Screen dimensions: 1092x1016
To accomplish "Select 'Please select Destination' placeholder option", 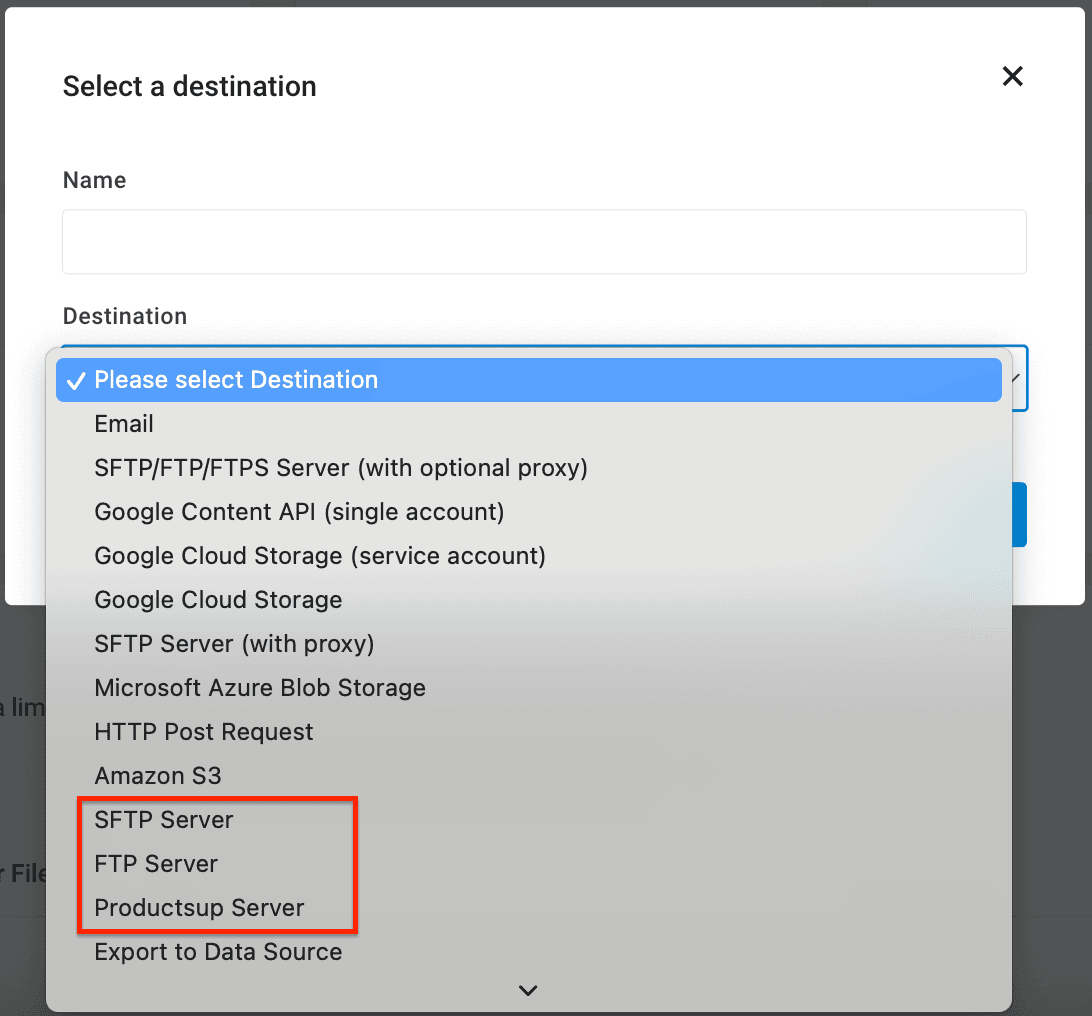I will tap(236, 380).
